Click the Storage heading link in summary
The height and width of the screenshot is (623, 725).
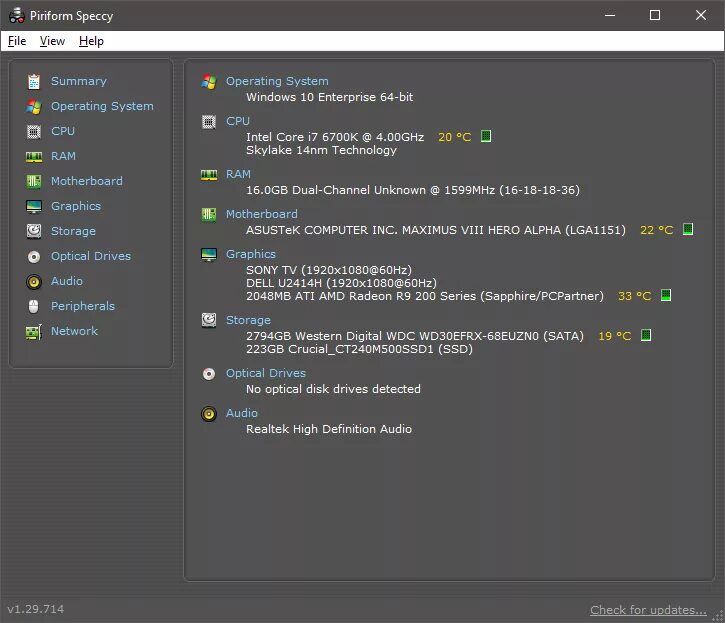tap(248, 320)
